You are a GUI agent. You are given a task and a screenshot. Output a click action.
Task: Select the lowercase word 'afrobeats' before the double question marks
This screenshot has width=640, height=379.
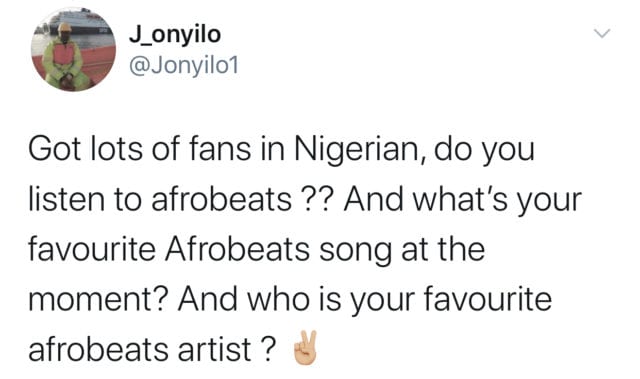click(x=222, y=200)
